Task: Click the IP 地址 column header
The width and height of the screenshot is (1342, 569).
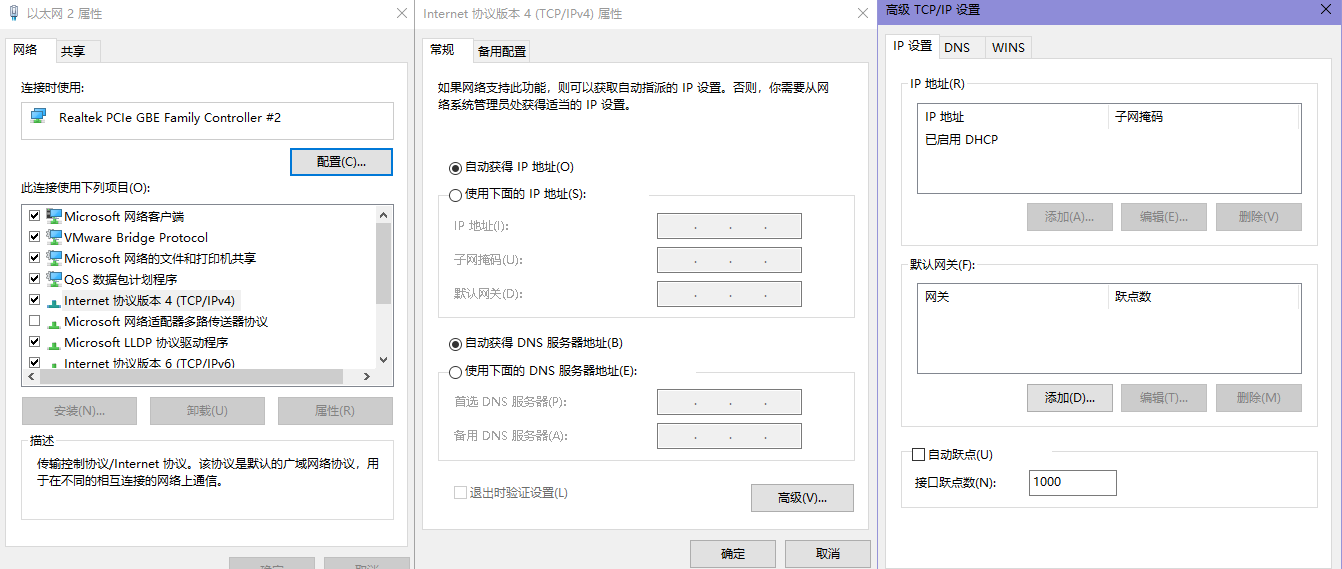Action: (x=1013, y=117)
